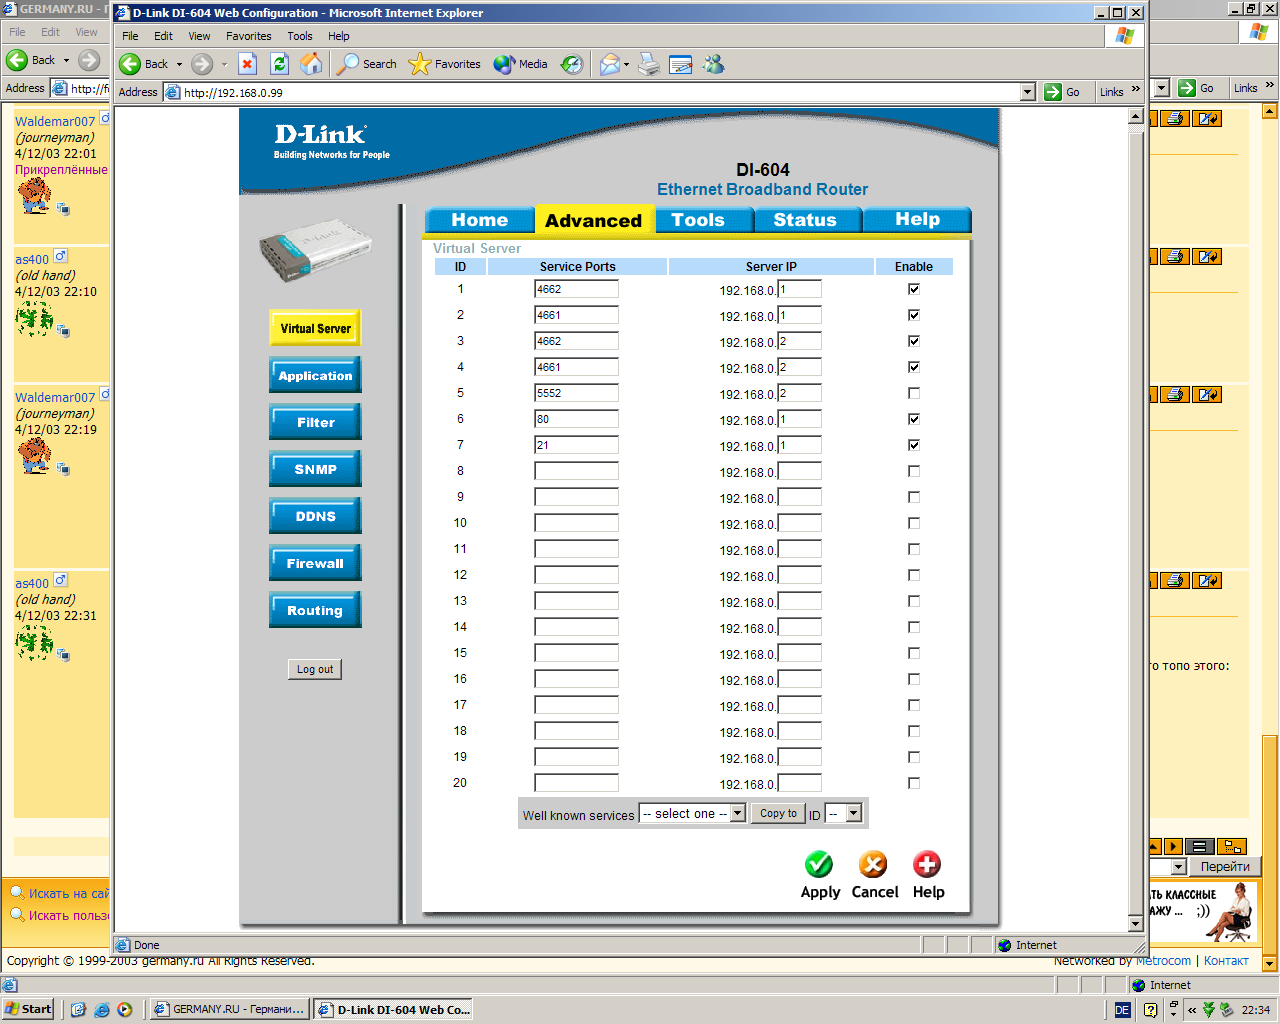Click the red Help cross icon
Screen dimensions: 1280x1024
[927, 863]
